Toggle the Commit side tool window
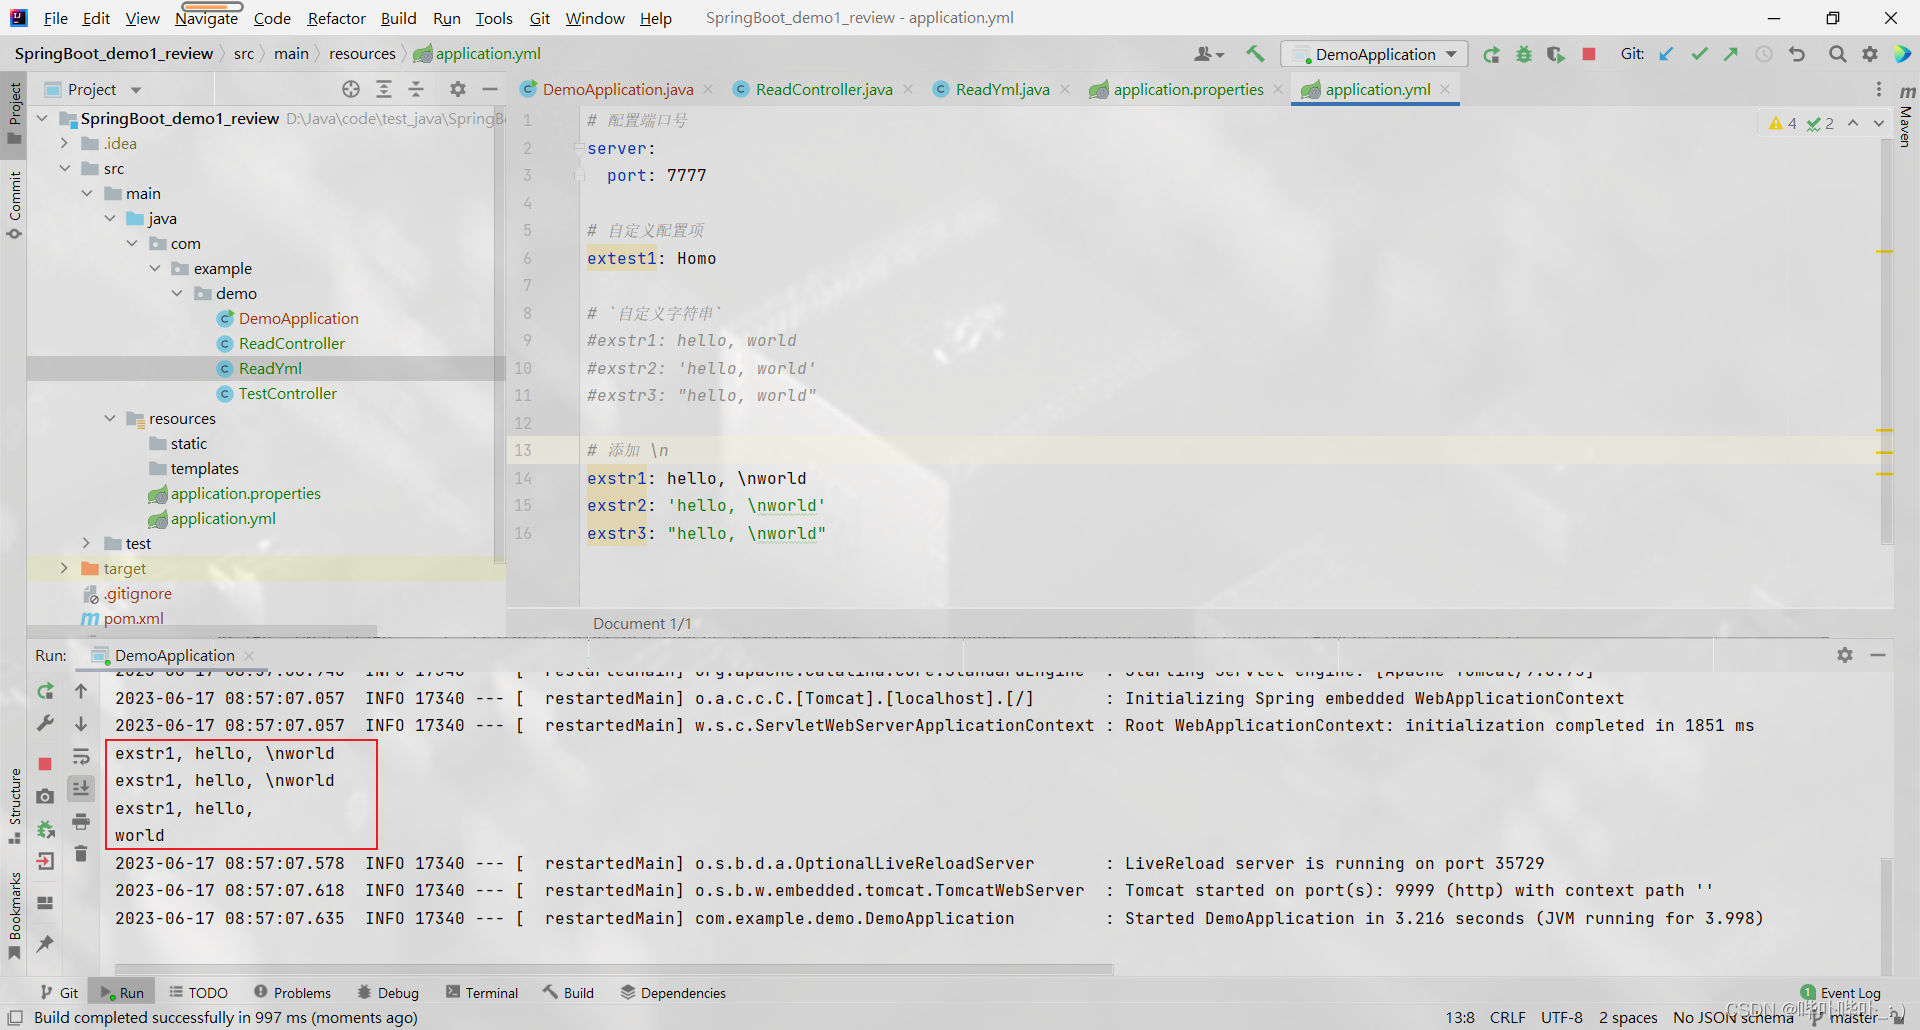 pyautogui.click(x=14, y=205)
